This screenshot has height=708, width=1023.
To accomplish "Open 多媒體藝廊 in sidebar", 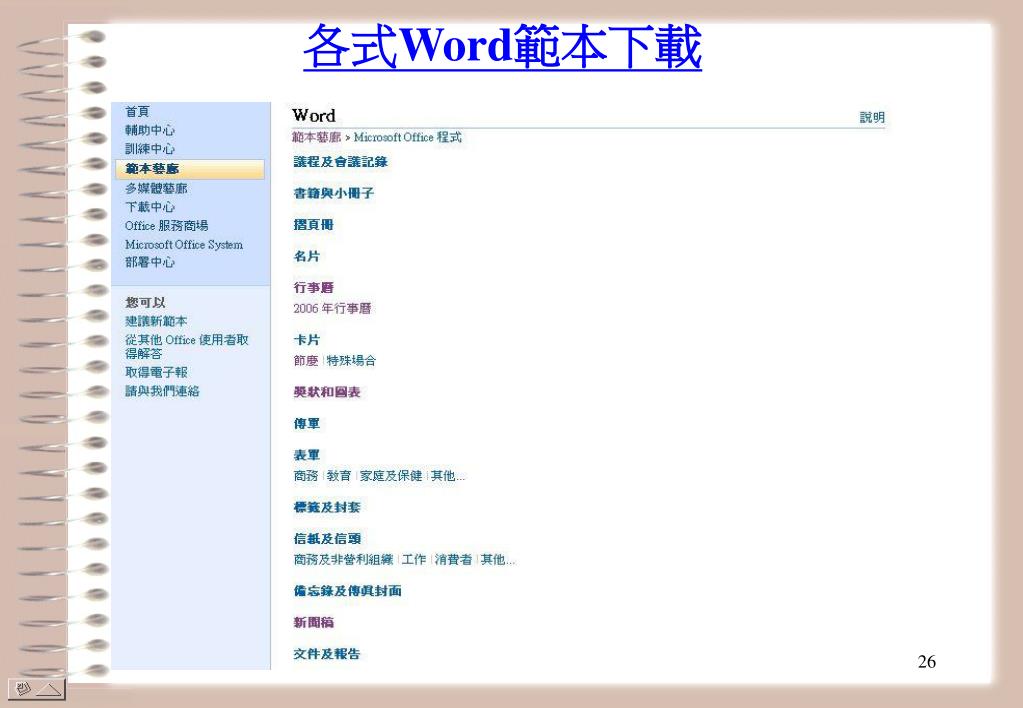I will (156, 189).
